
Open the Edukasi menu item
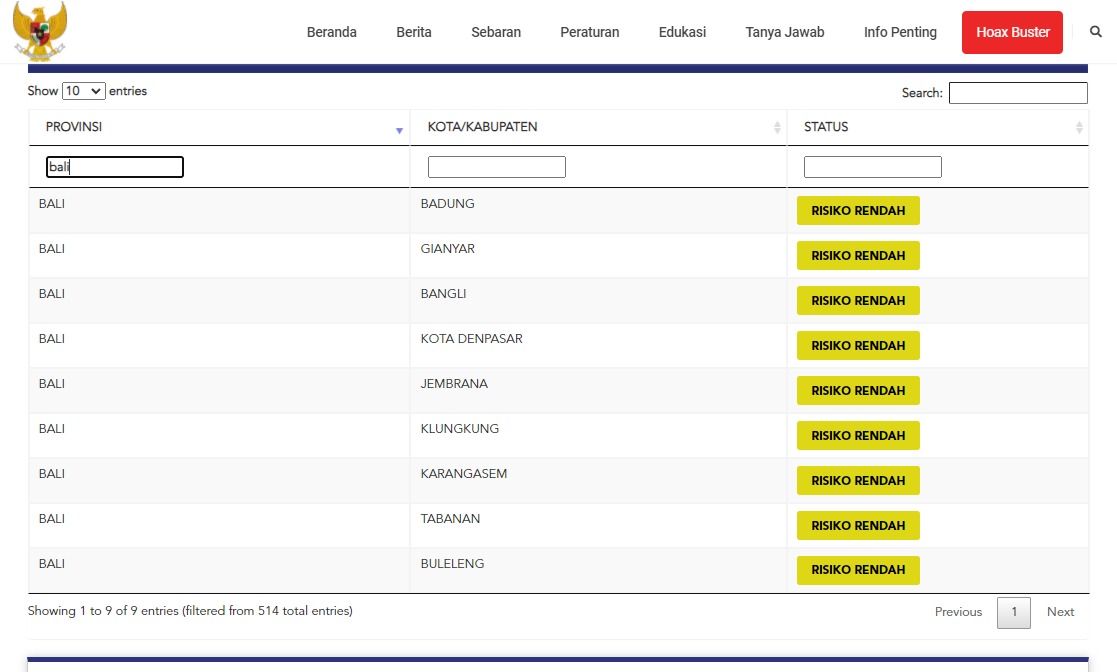coord(682,32)
